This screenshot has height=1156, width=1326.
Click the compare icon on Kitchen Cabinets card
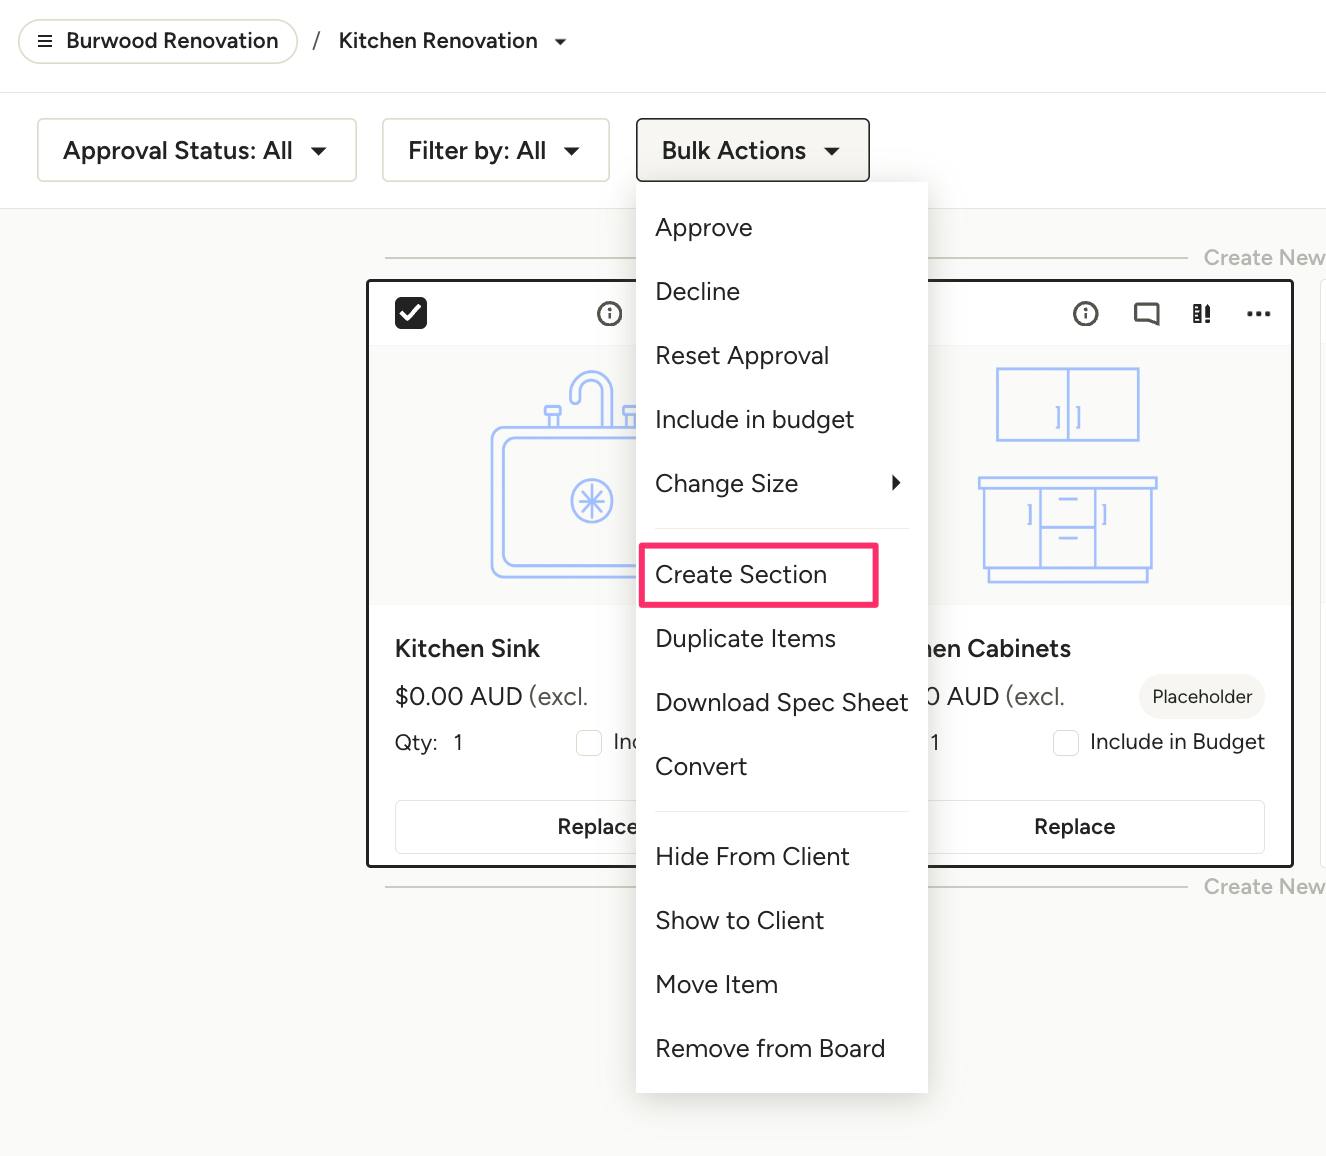click(1202, 314)
